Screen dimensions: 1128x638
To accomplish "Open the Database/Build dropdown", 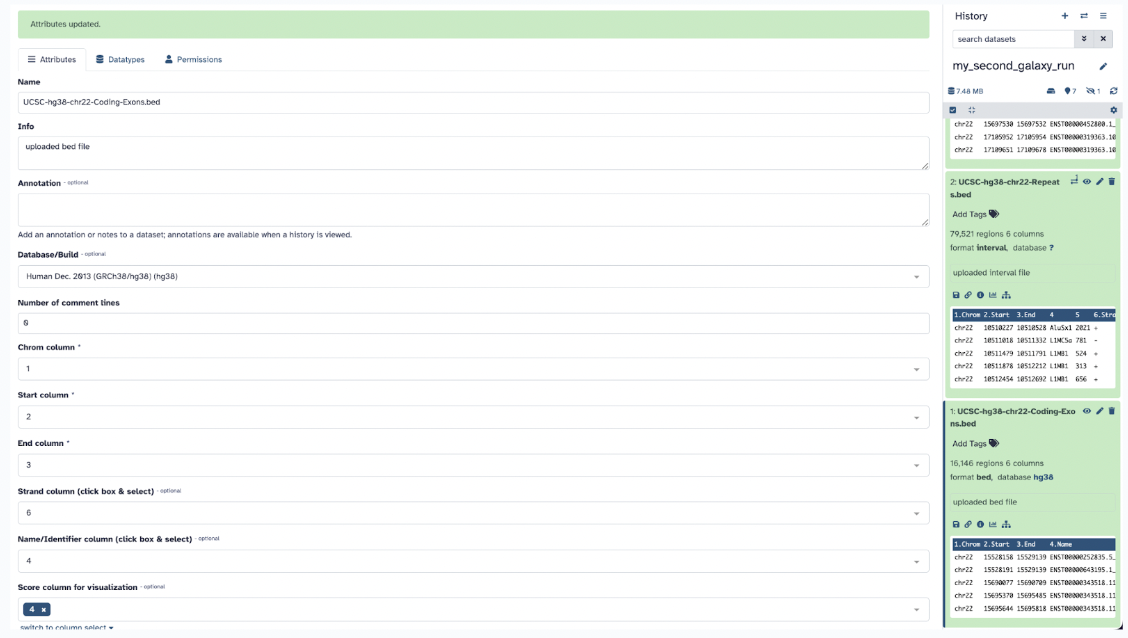I will (473, 276).
